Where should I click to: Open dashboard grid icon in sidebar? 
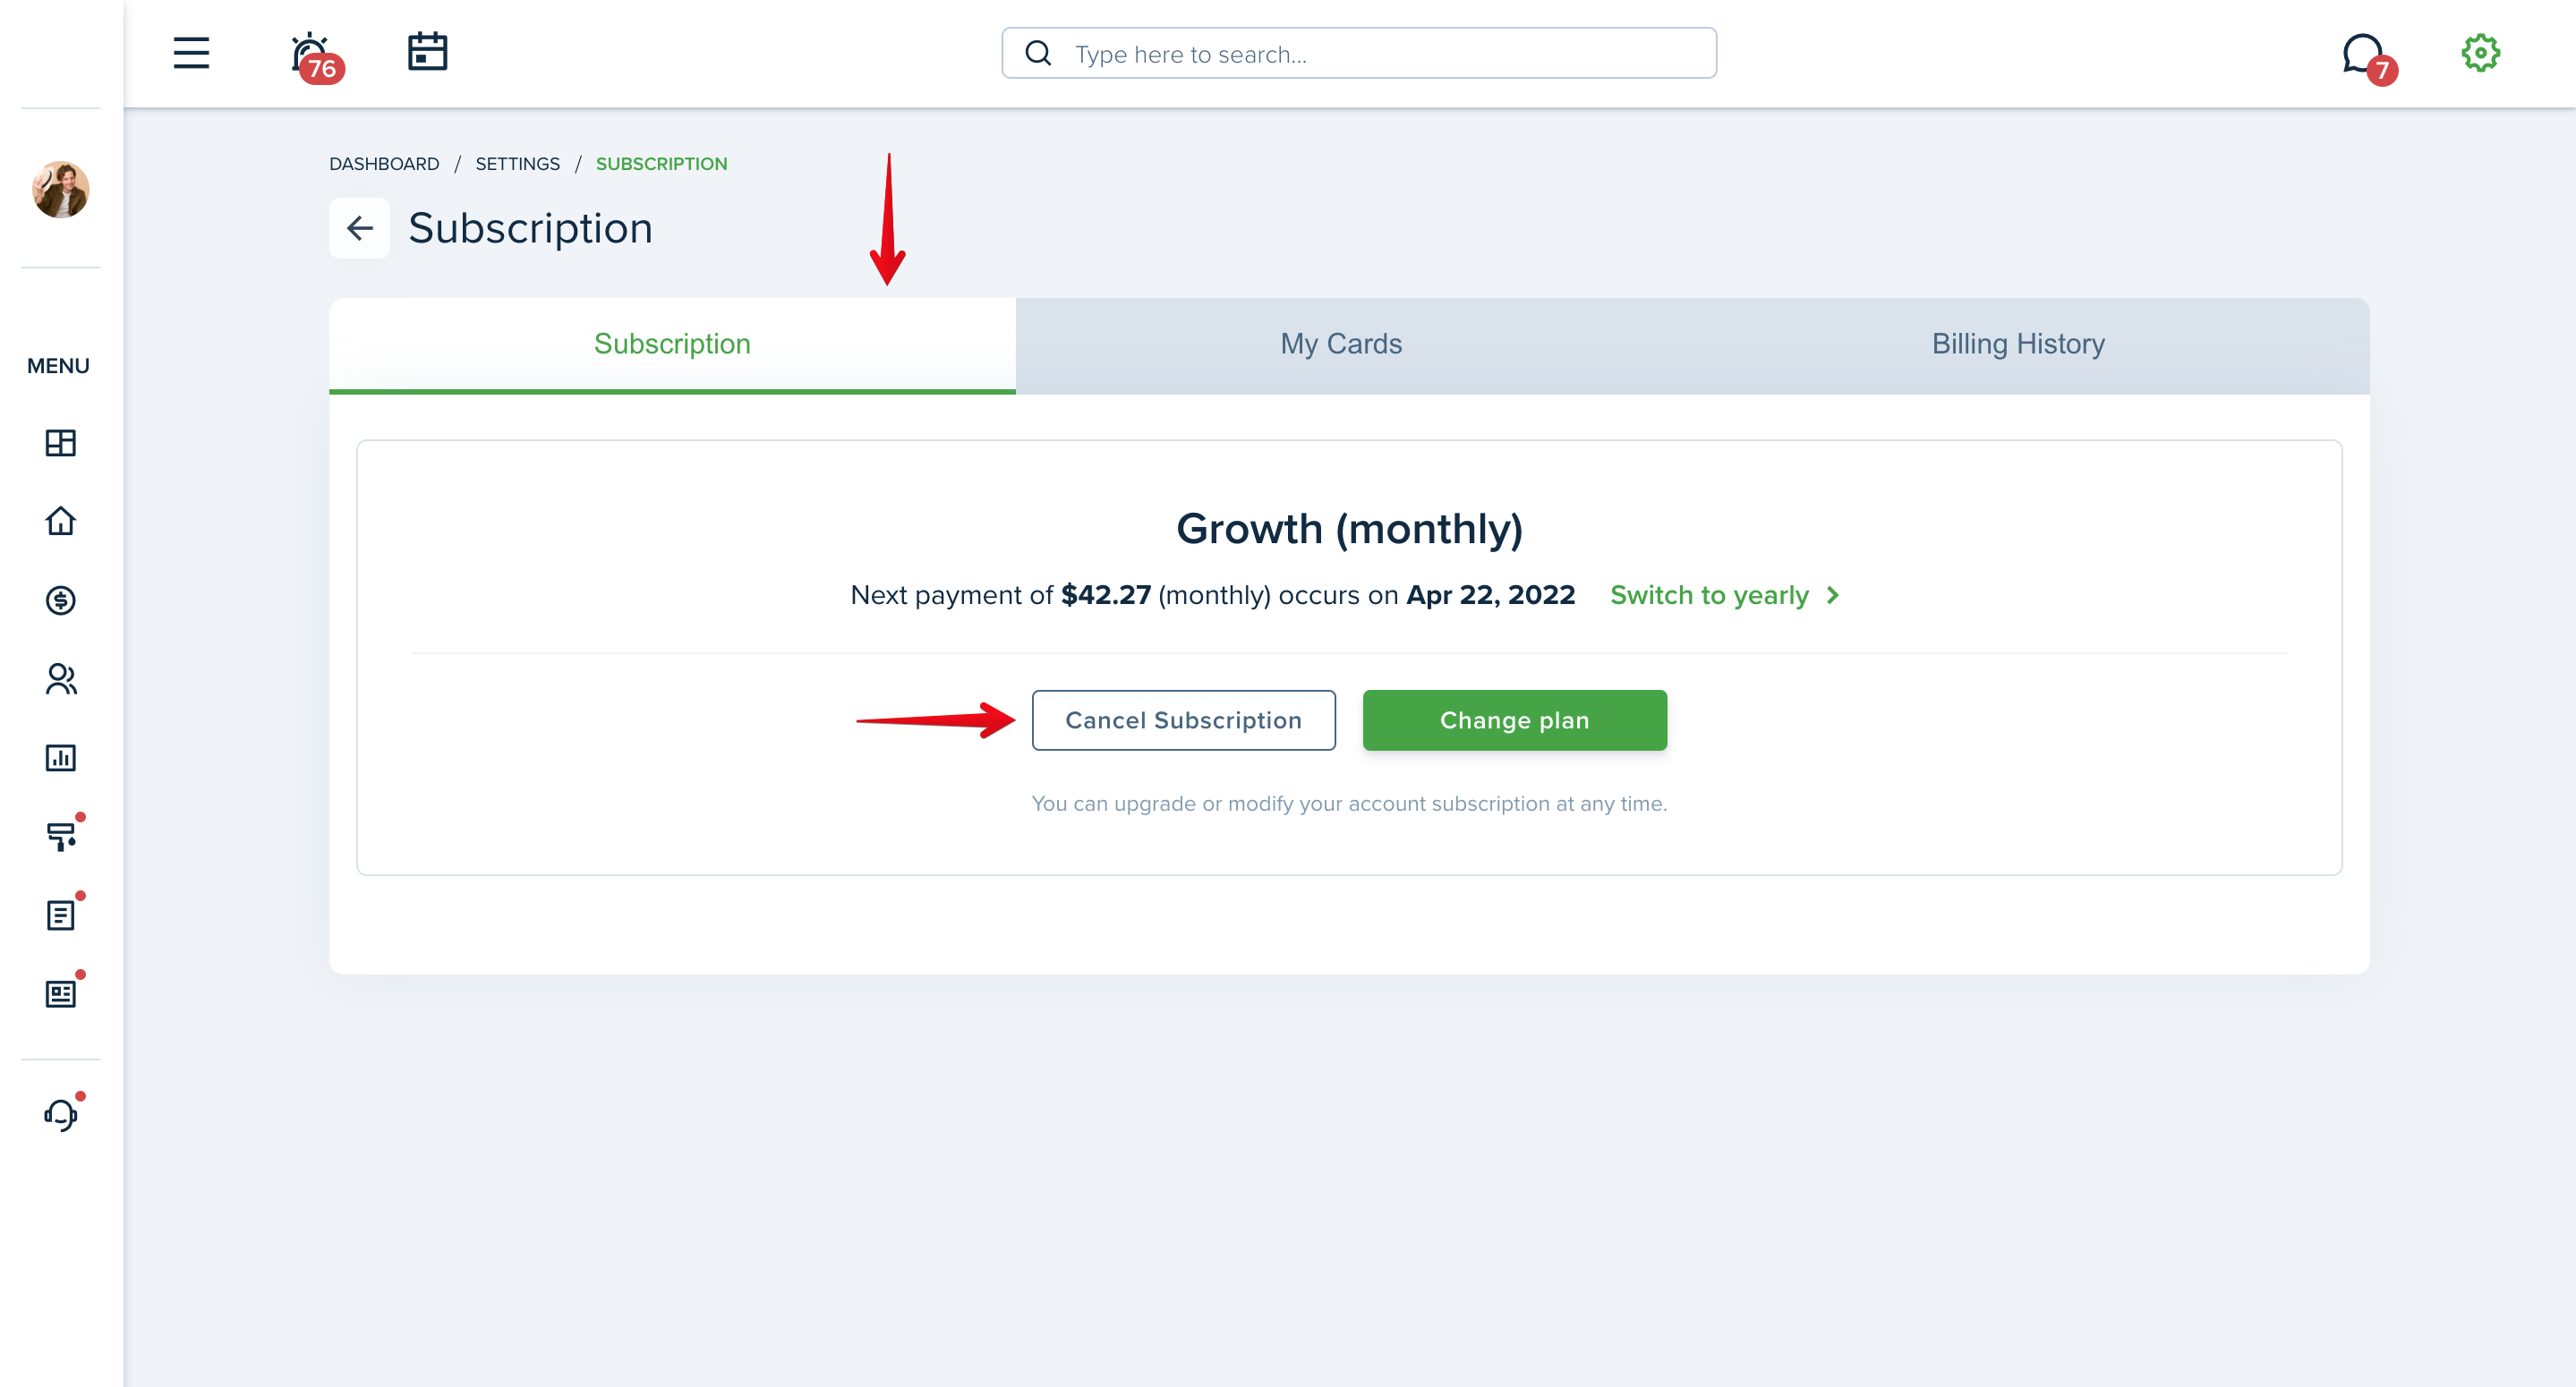(61, 443)
